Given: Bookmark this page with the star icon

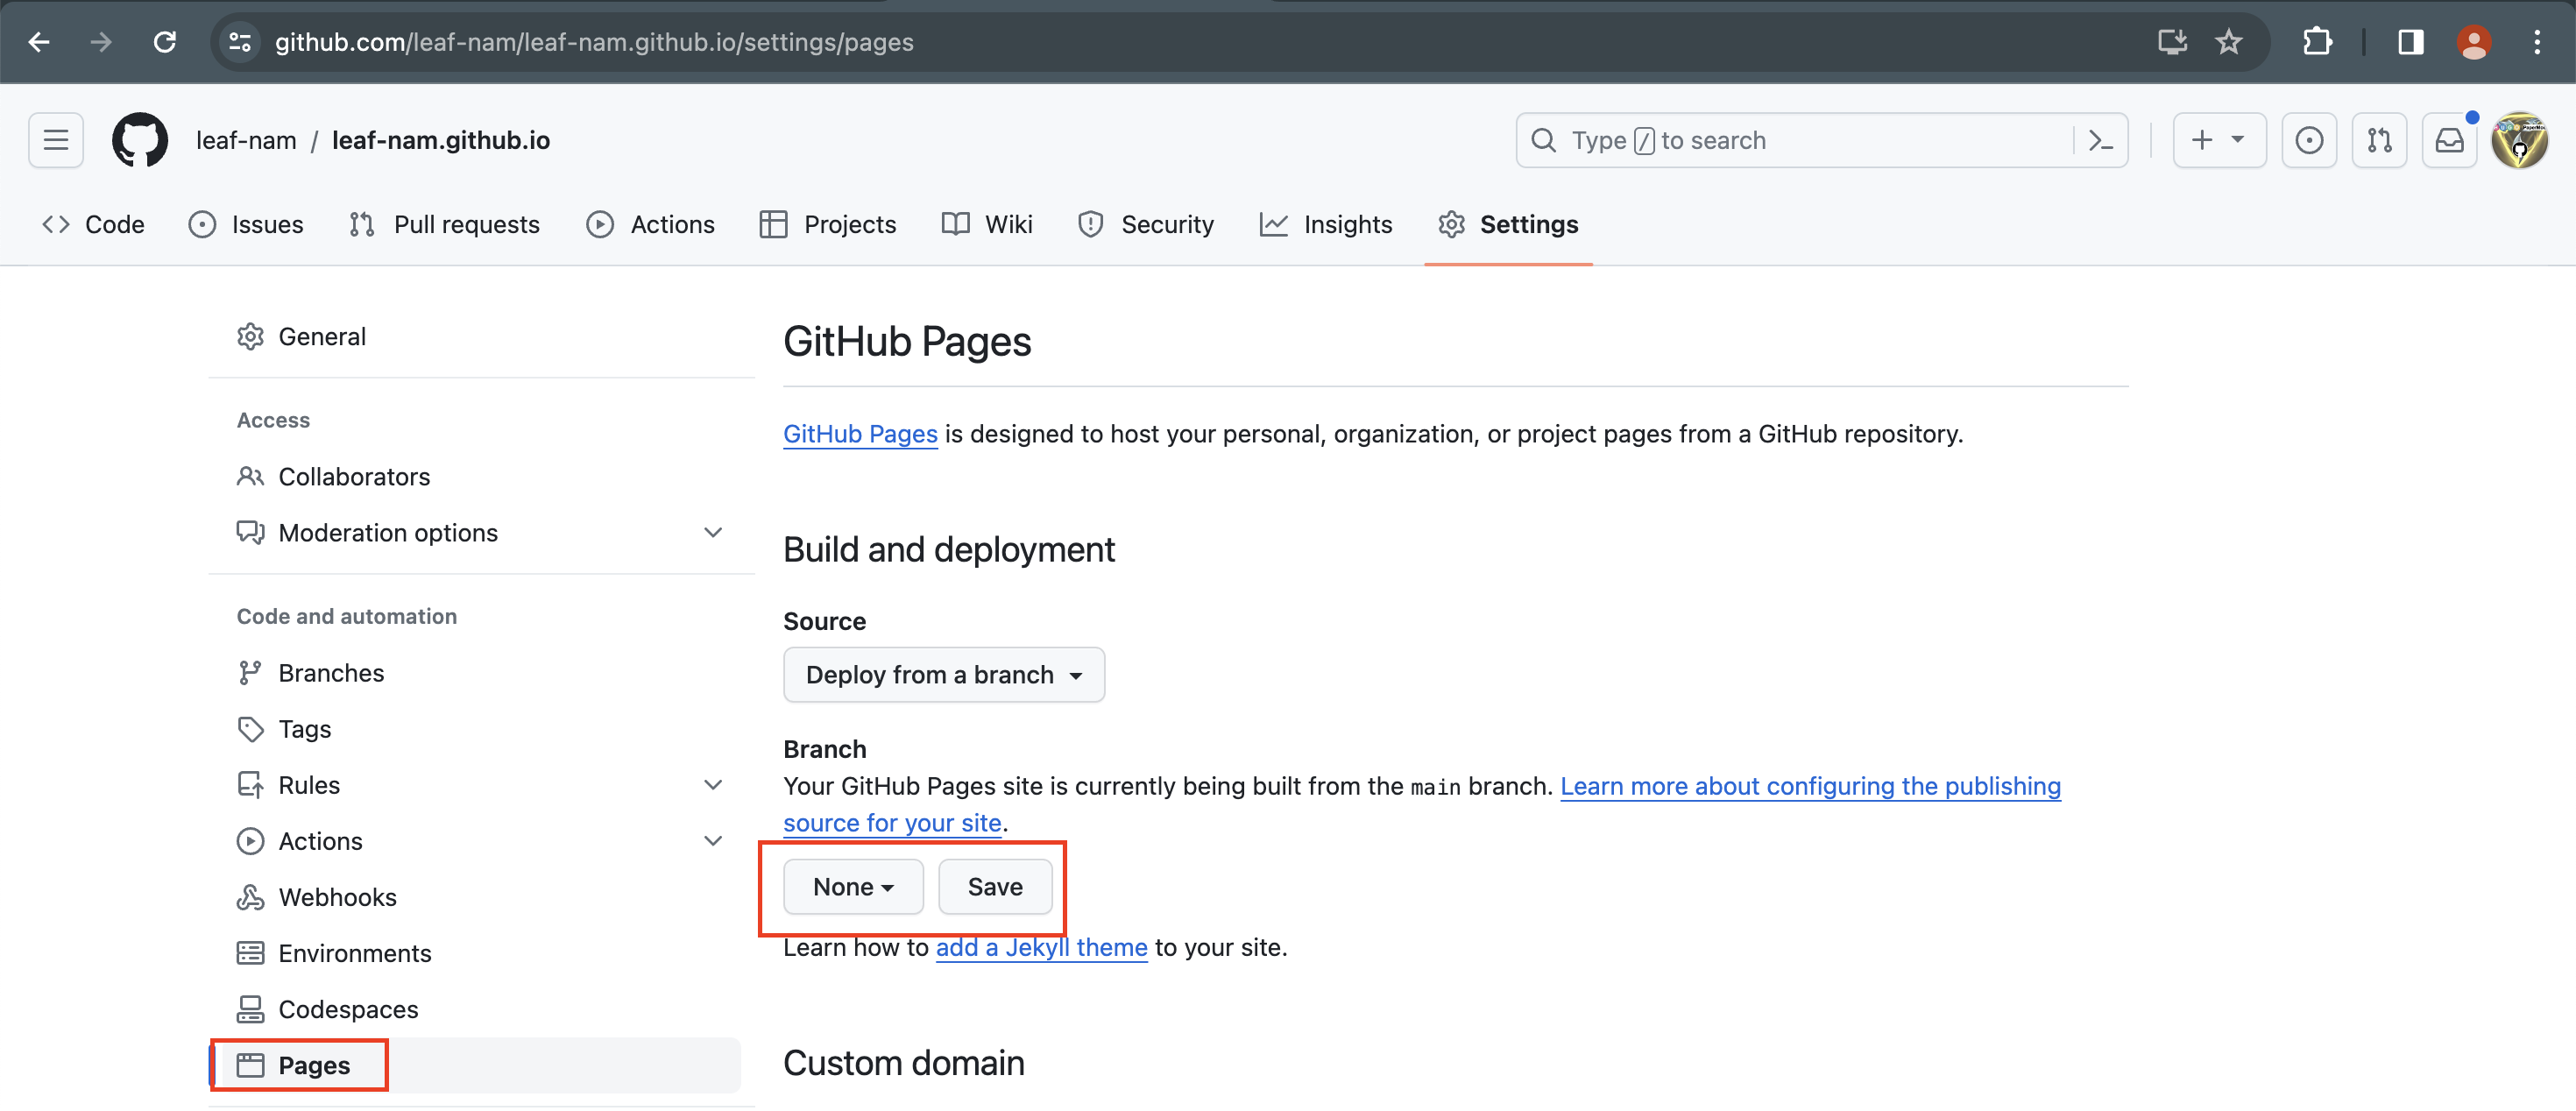Looking at the screenshot, I should pyautogui.click(x=2229, y=42).
